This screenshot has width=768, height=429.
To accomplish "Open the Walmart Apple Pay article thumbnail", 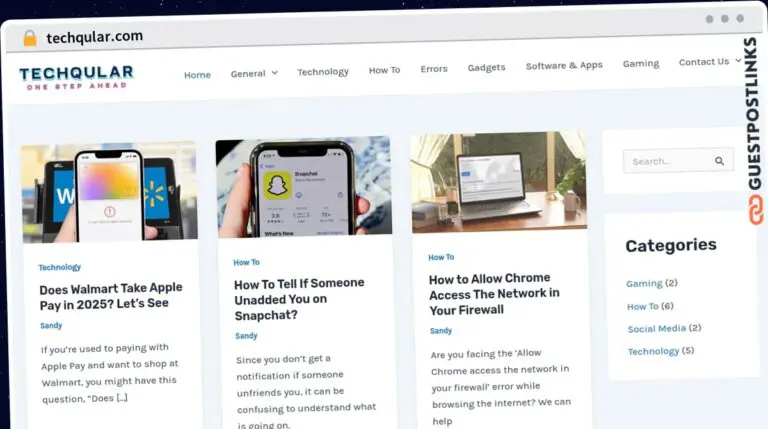I will click(110, 192).
